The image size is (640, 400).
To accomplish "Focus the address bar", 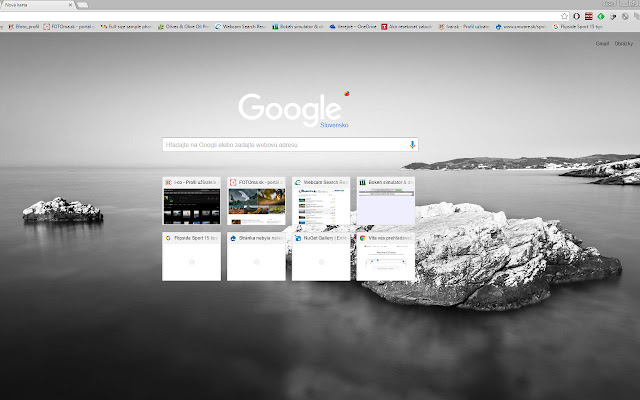I will click(280, 16).
